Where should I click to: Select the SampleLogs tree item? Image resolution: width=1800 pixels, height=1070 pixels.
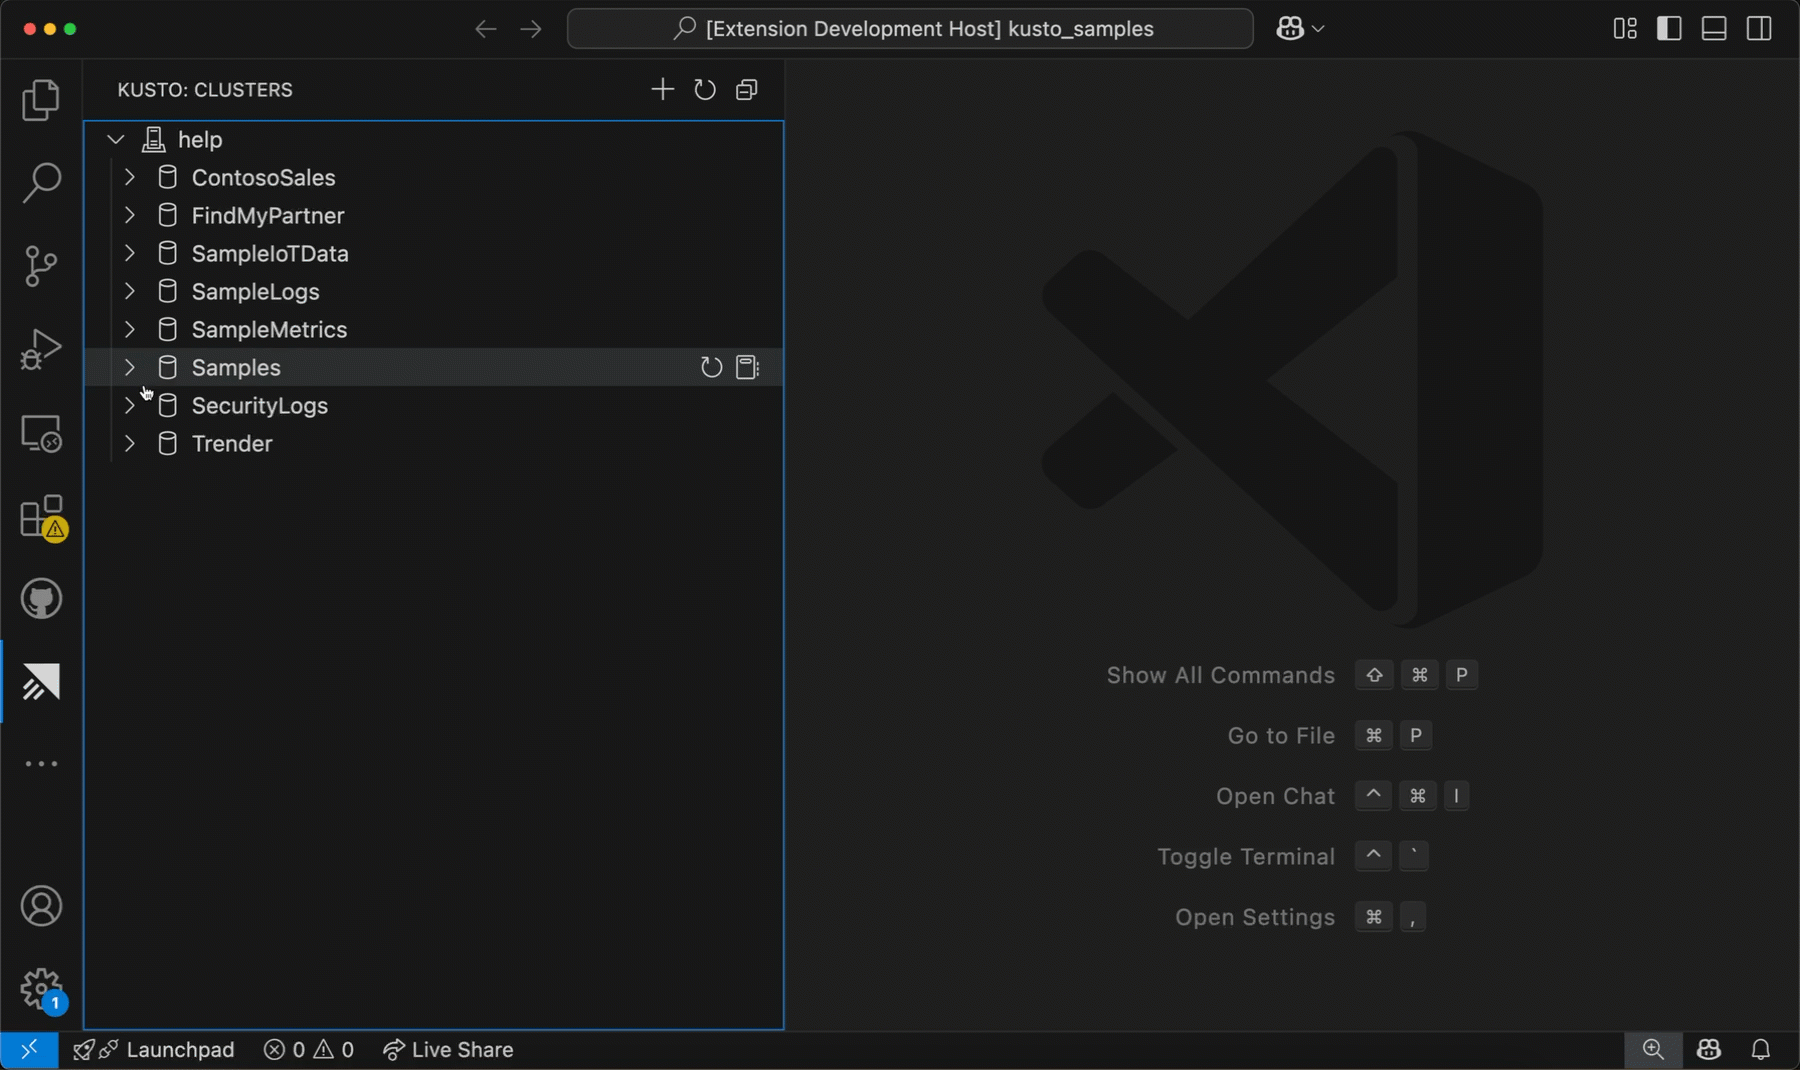click(433, 292)
